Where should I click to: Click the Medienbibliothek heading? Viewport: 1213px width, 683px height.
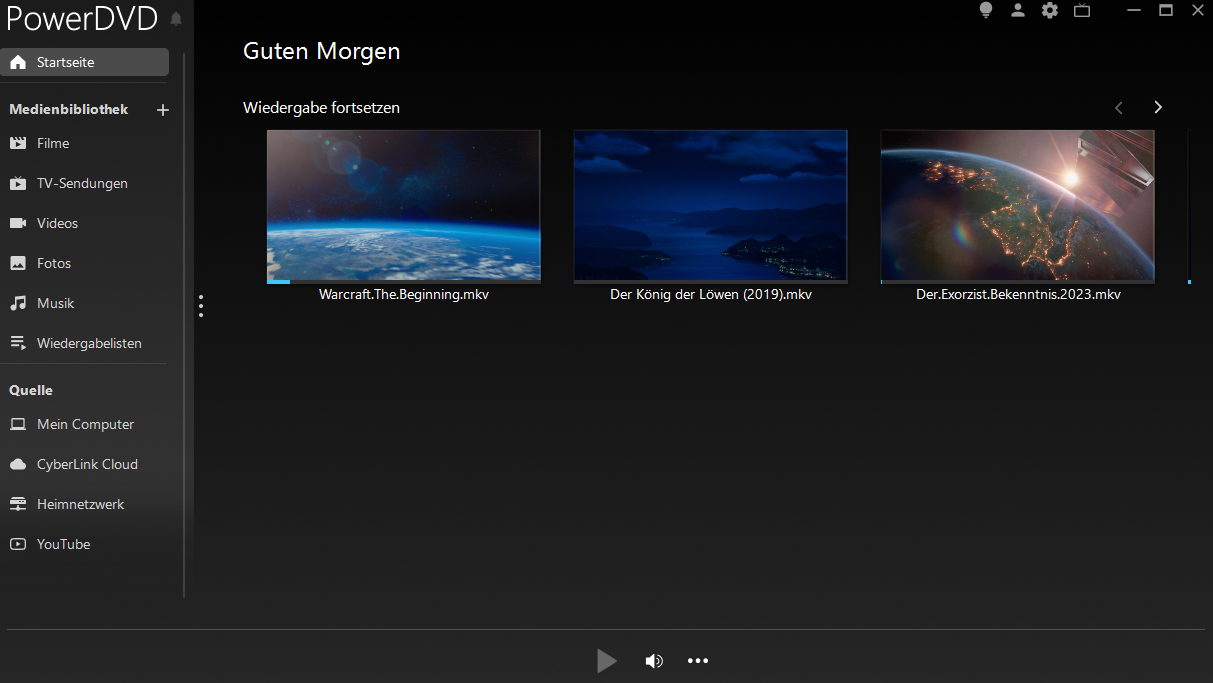tap(69, 109)
